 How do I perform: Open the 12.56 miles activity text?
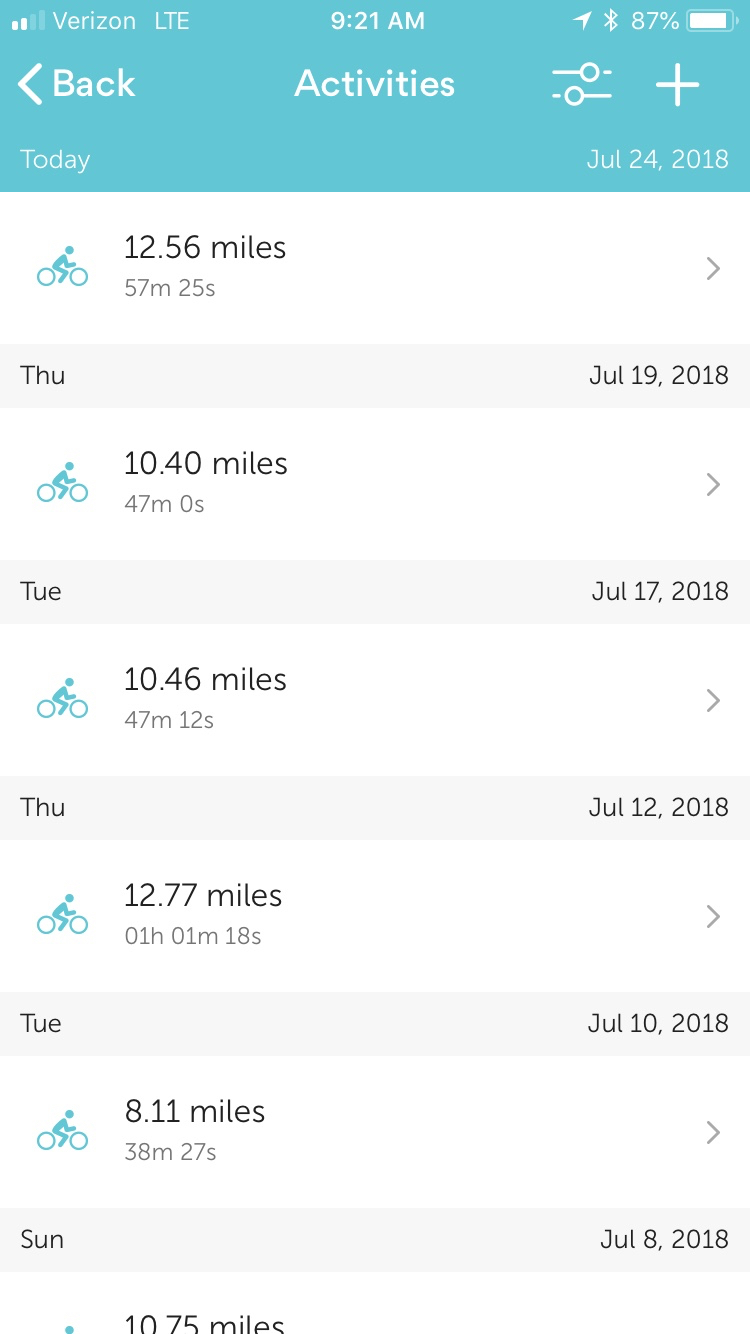pos(205,248)
